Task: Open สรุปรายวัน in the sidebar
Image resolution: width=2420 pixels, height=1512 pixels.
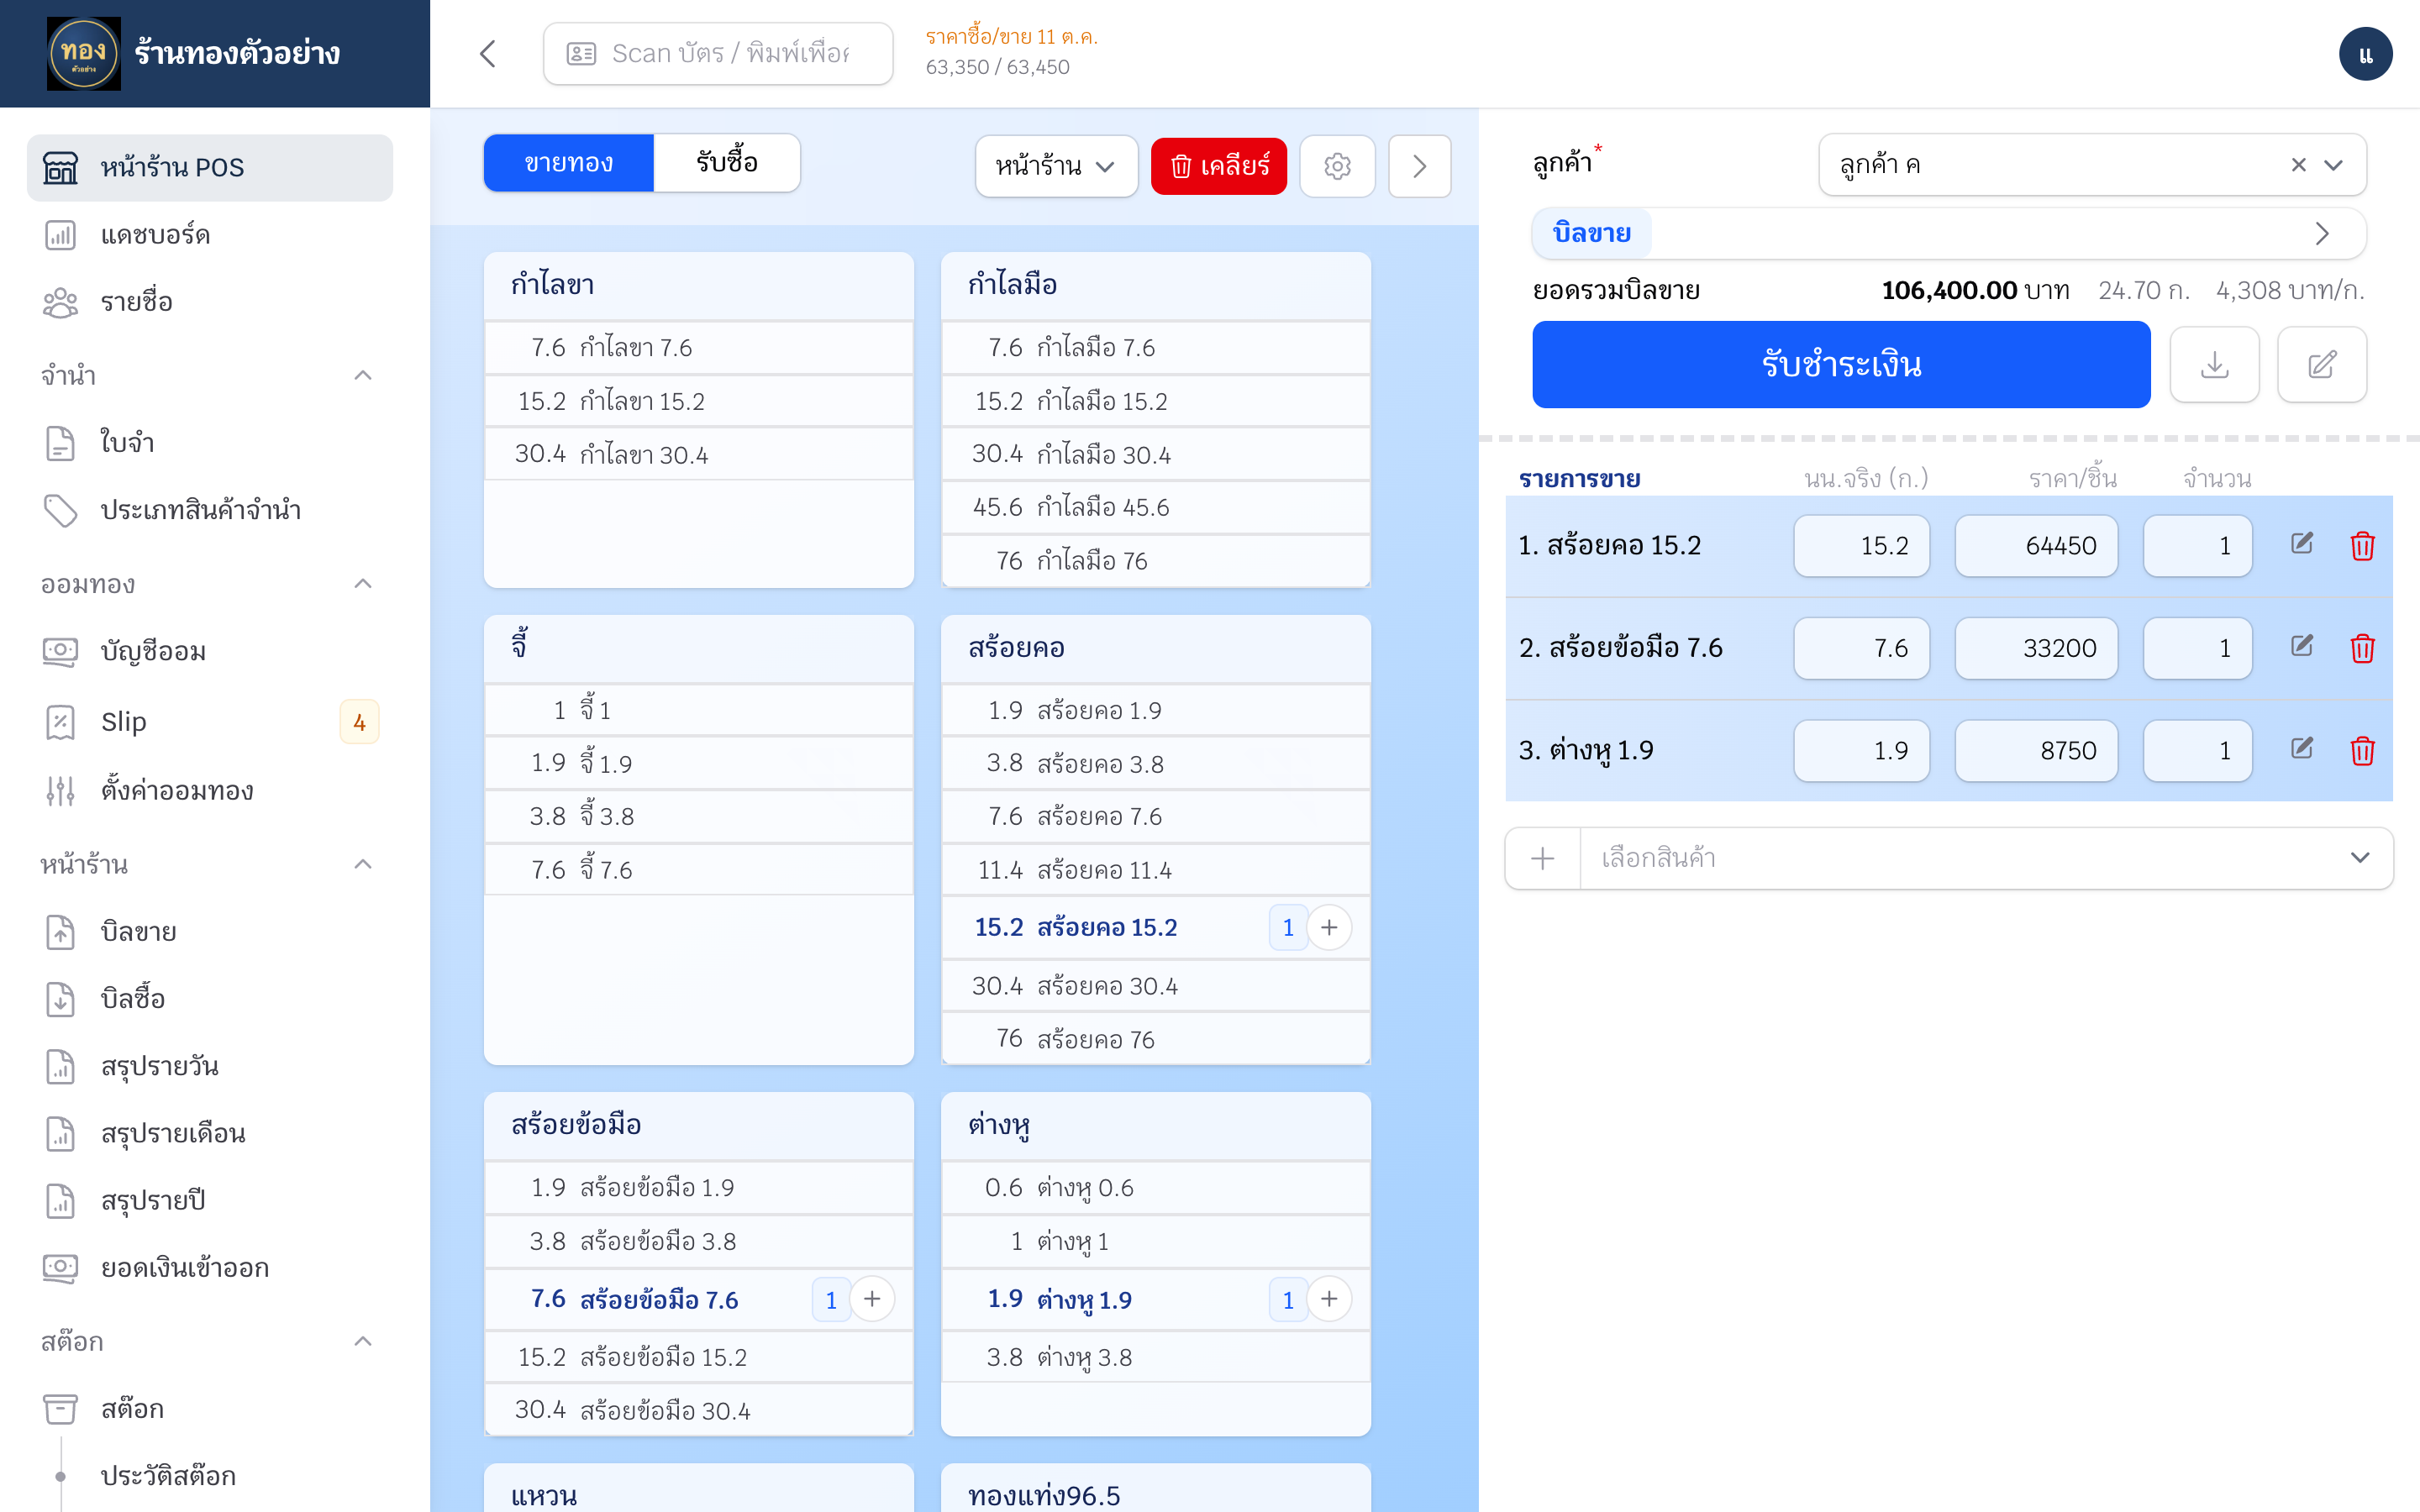Action: click(210, 1066)
